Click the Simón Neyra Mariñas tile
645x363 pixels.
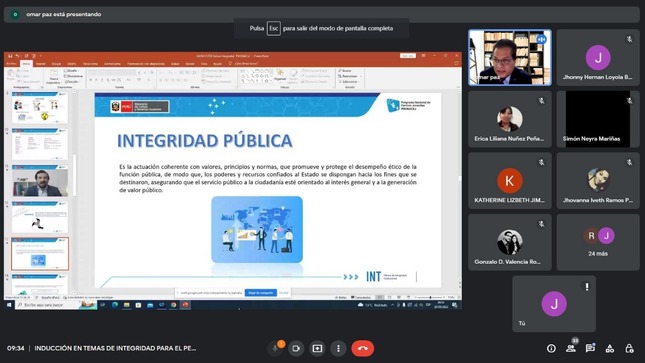(x=598, y=119)
